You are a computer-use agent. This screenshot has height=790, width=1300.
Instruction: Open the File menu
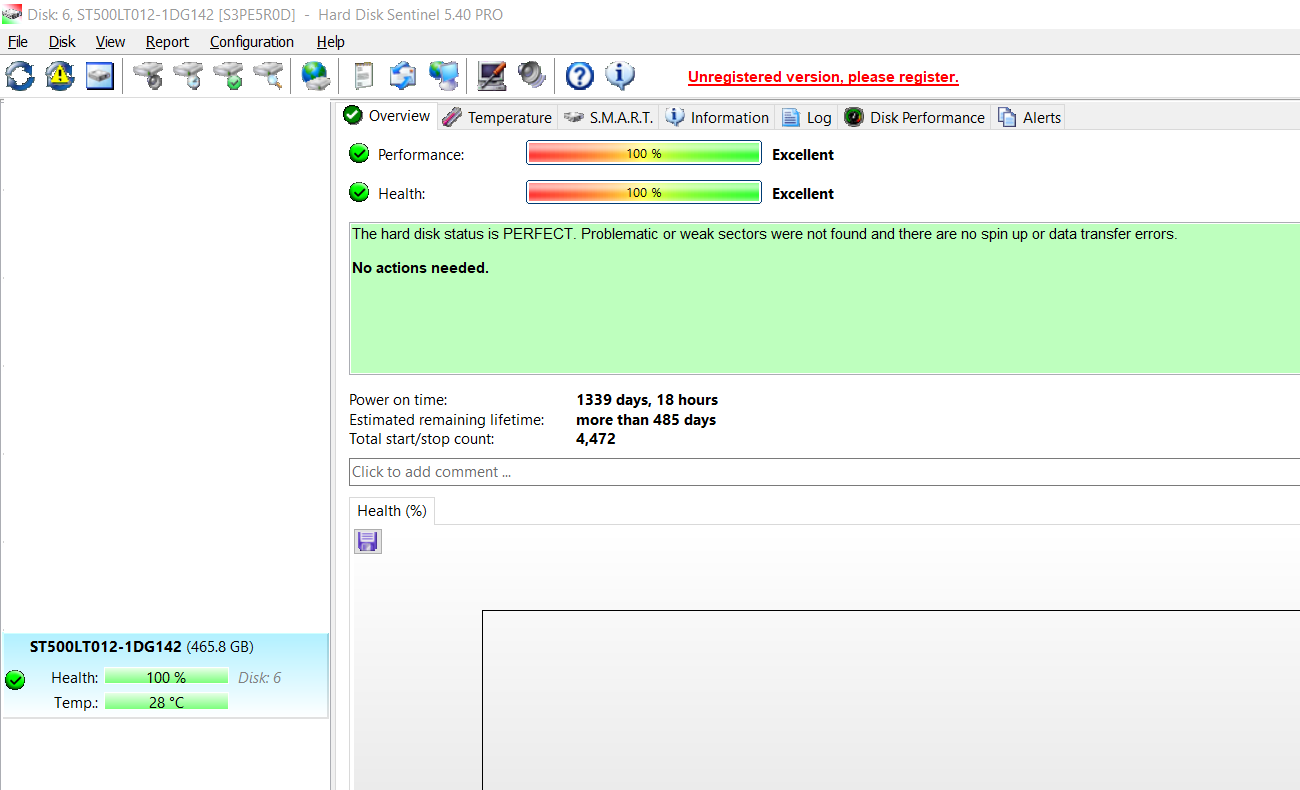tap(18, 42)
